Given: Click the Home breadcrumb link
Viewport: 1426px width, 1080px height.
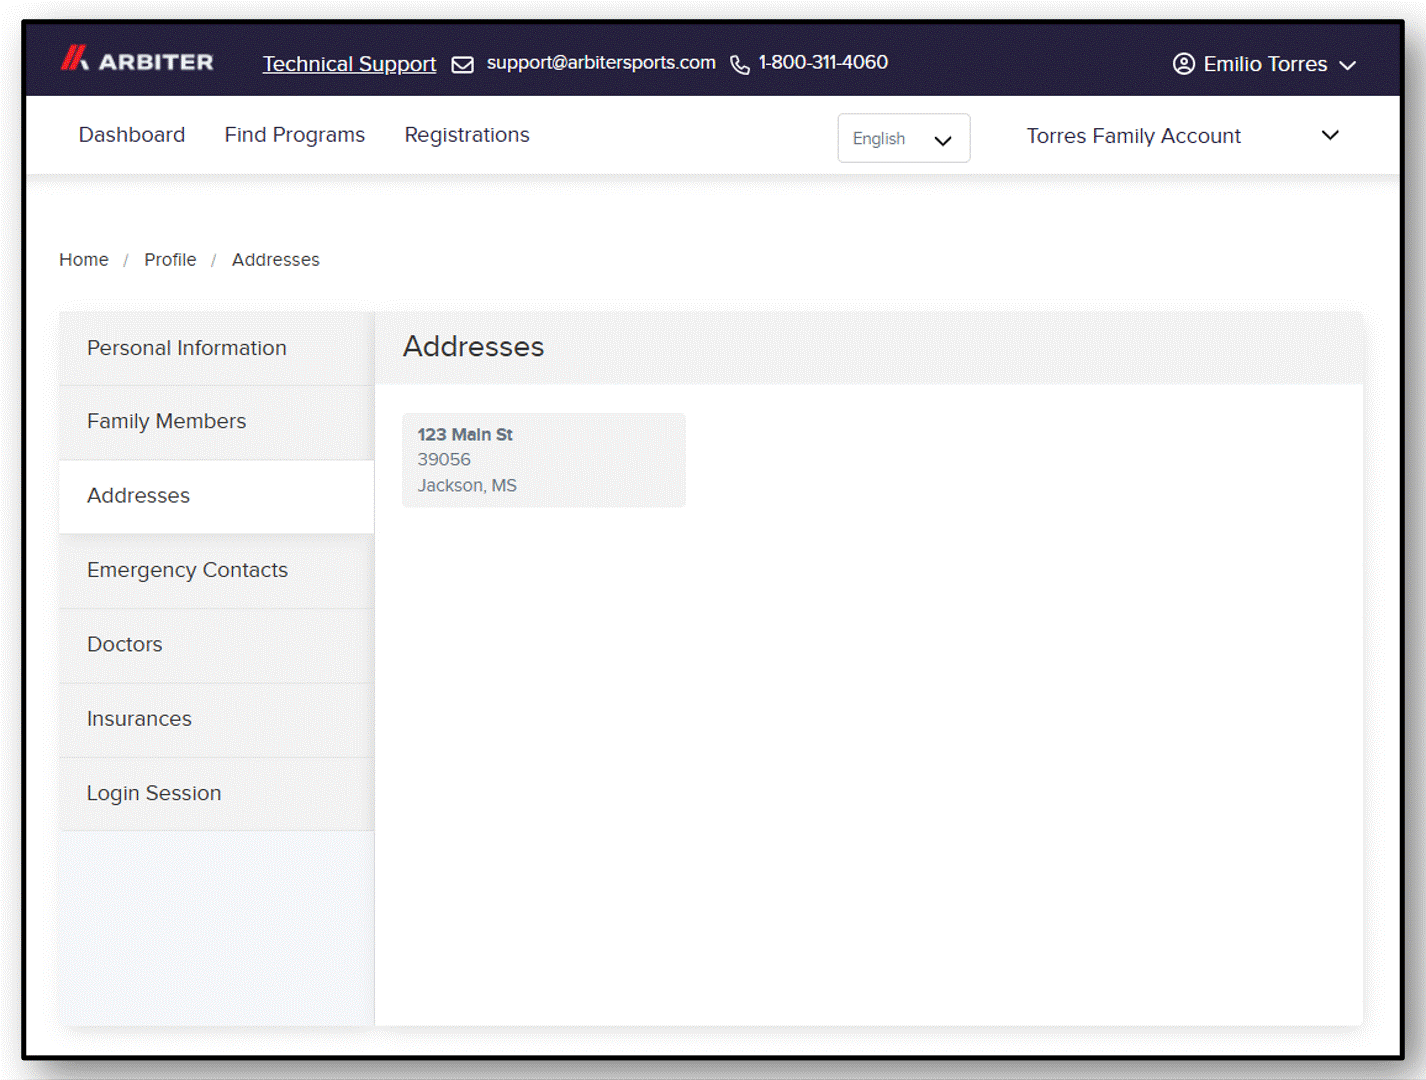Looking at the screenshot, I should 84,260.
